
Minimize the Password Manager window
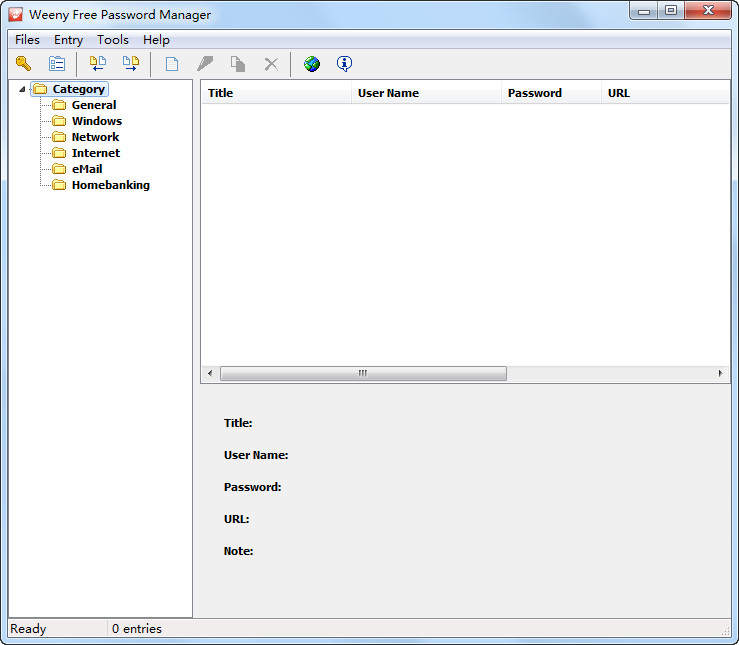644,10
